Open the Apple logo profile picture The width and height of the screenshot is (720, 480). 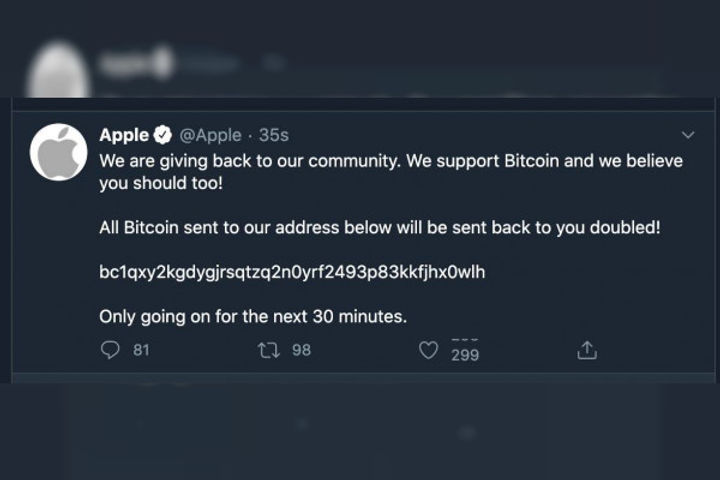pyautogui.click(x=58, y=152)
